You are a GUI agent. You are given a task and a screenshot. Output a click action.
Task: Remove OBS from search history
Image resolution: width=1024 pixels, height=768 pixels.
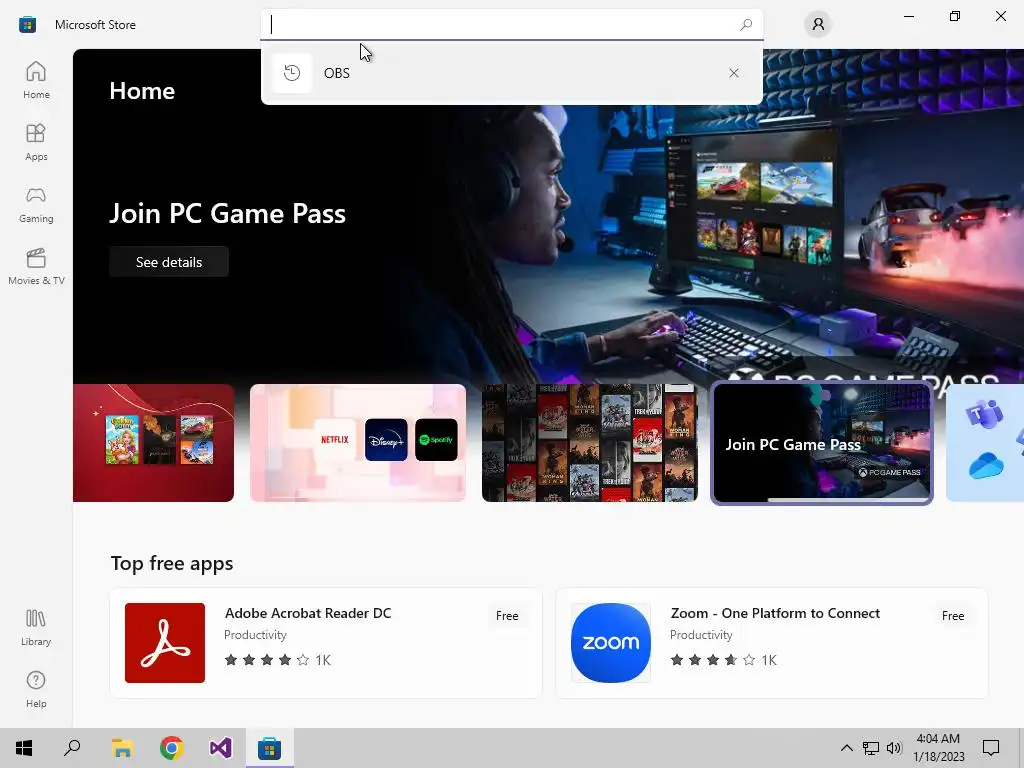tap(733, 73)
